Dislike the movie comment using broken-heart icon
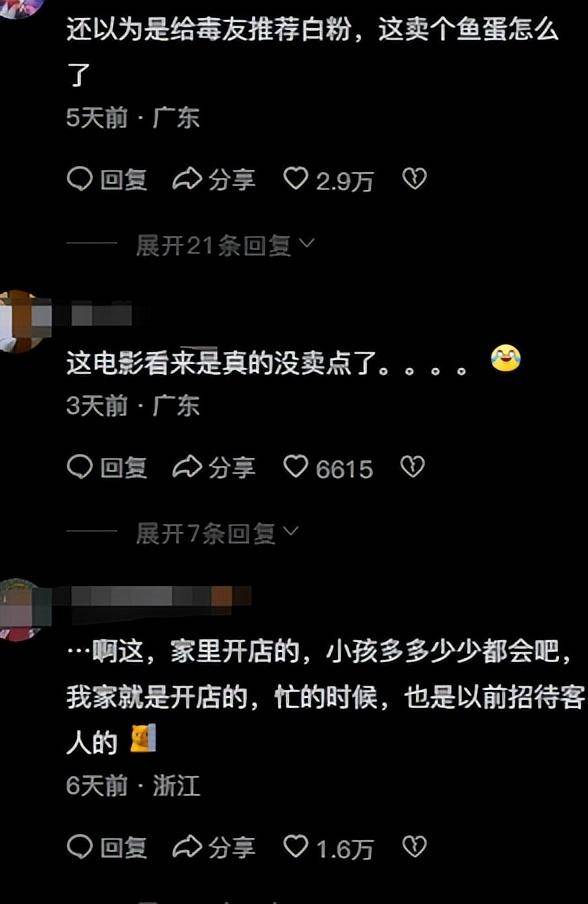This screenshot has height=904, width=588. (x=412, y=466)
